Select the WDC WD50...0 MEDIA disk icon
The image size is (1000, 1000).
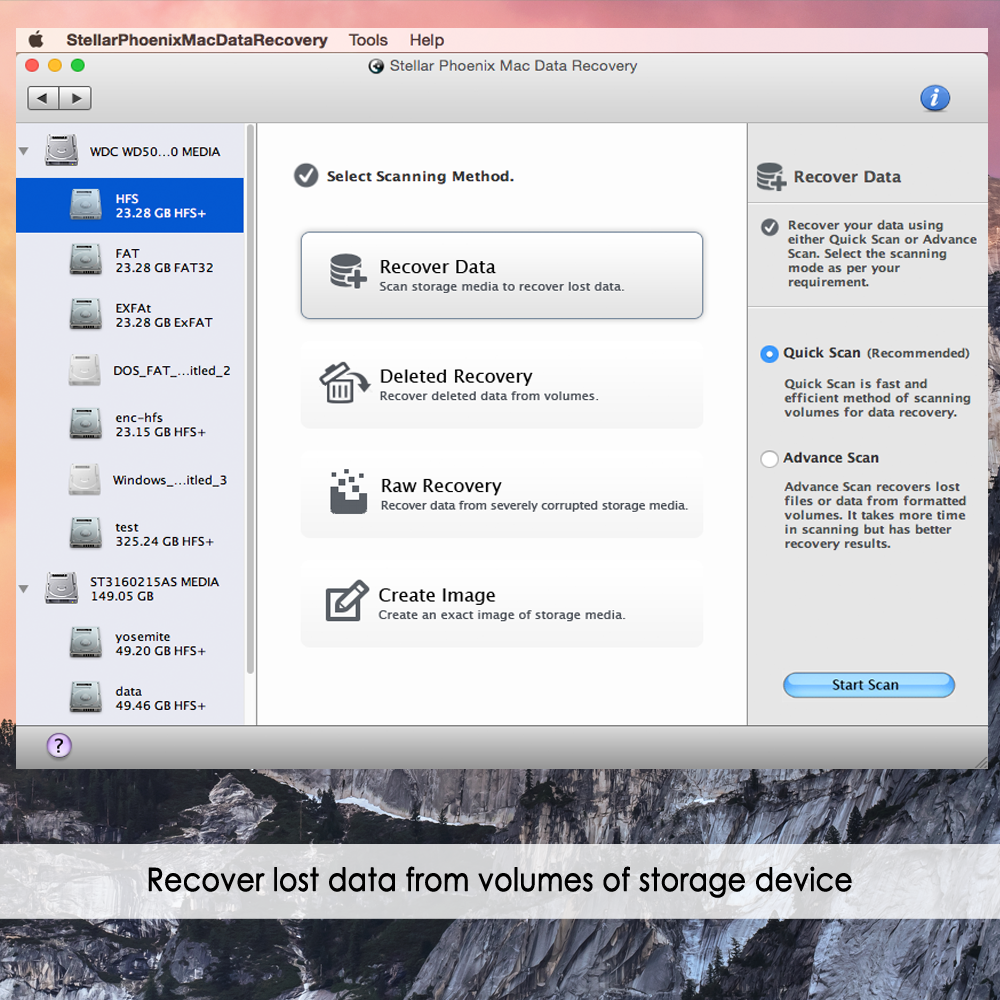click(x=61, y=150)
